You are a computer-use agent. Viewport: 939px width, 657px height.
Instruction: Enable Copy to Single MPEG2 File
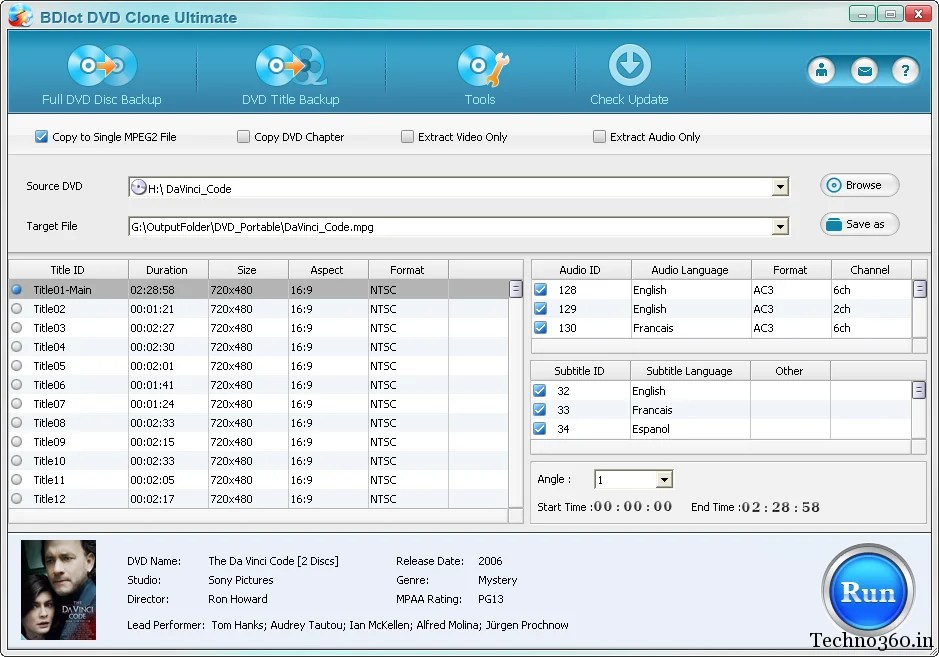point(41,137)
